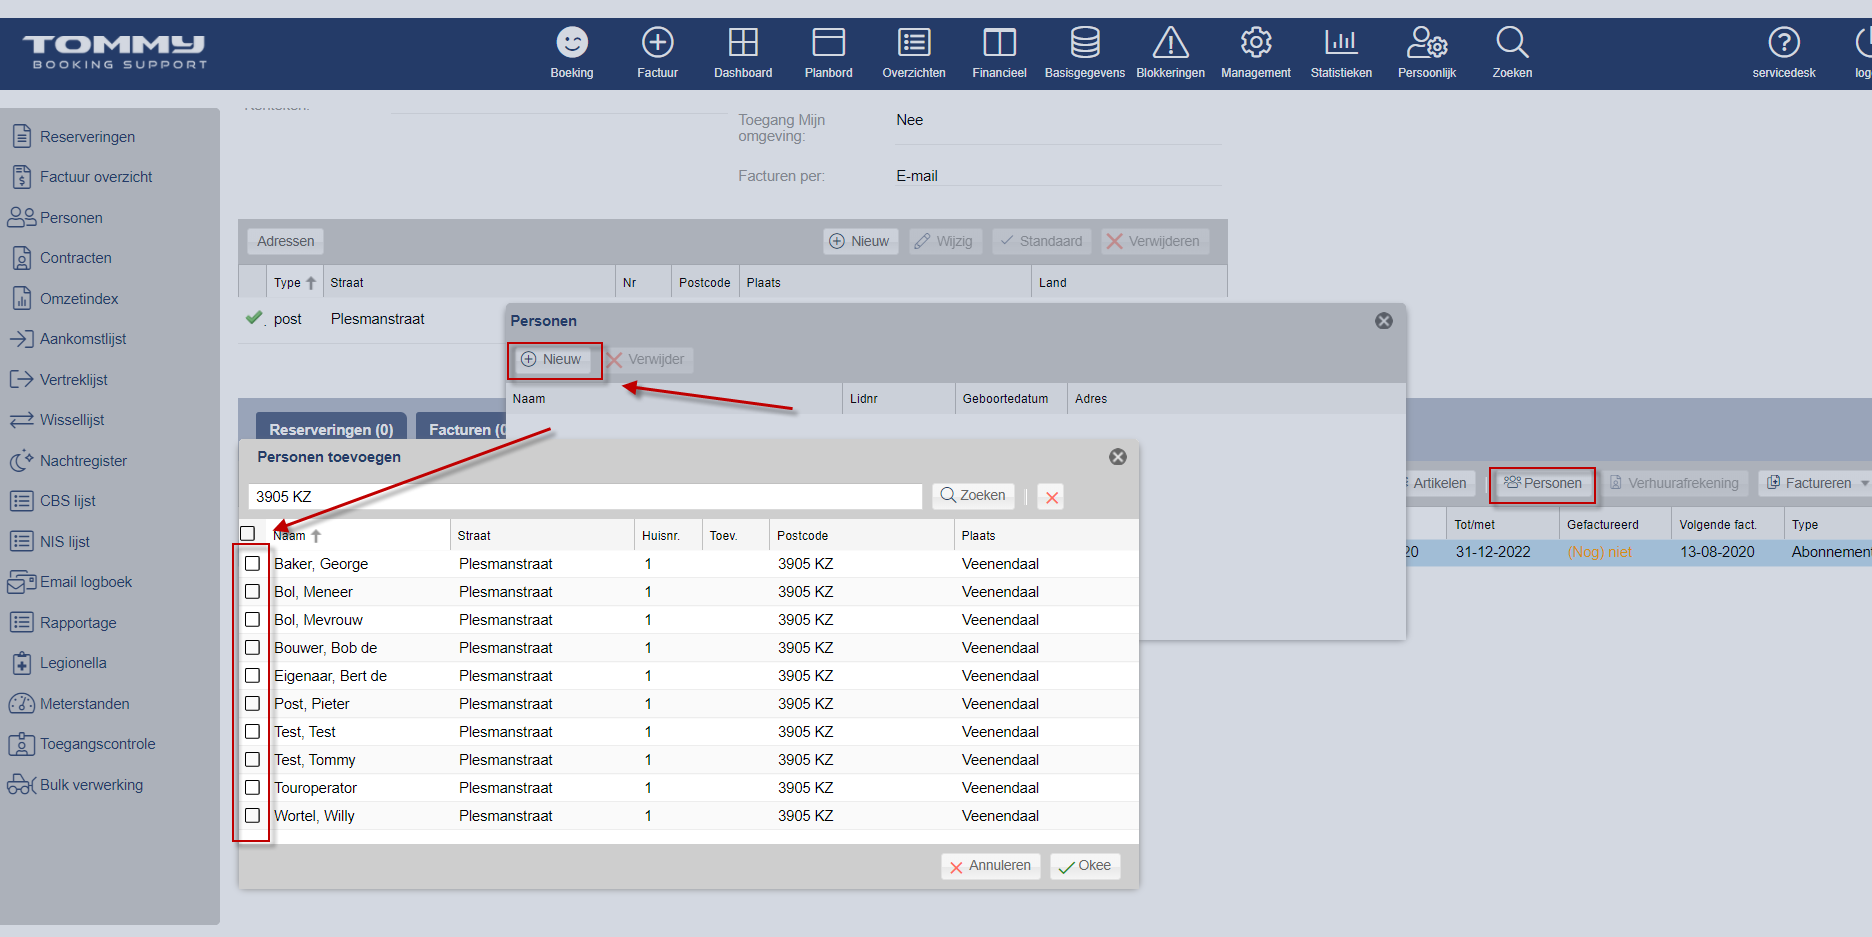Open the servicedesk help icon
Image resolution: width=1872 pixels, height=937 pixels.
pyautogui.click(x=1784, y=43)
